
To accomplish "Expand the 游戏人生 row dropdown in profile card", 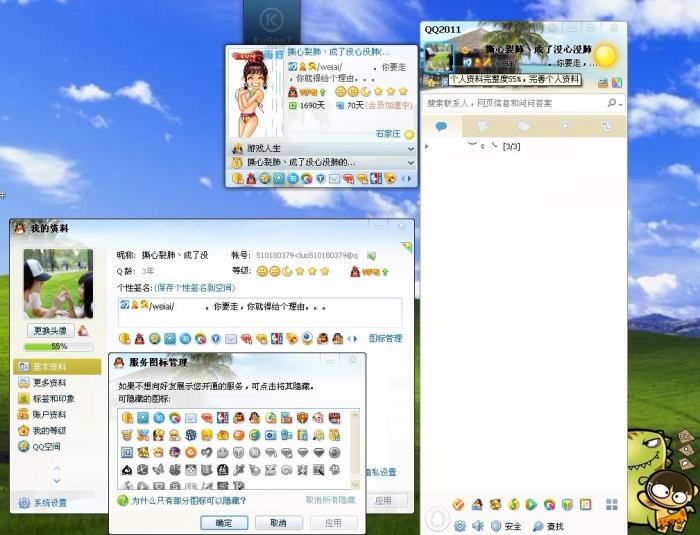I will coord(411,148).
